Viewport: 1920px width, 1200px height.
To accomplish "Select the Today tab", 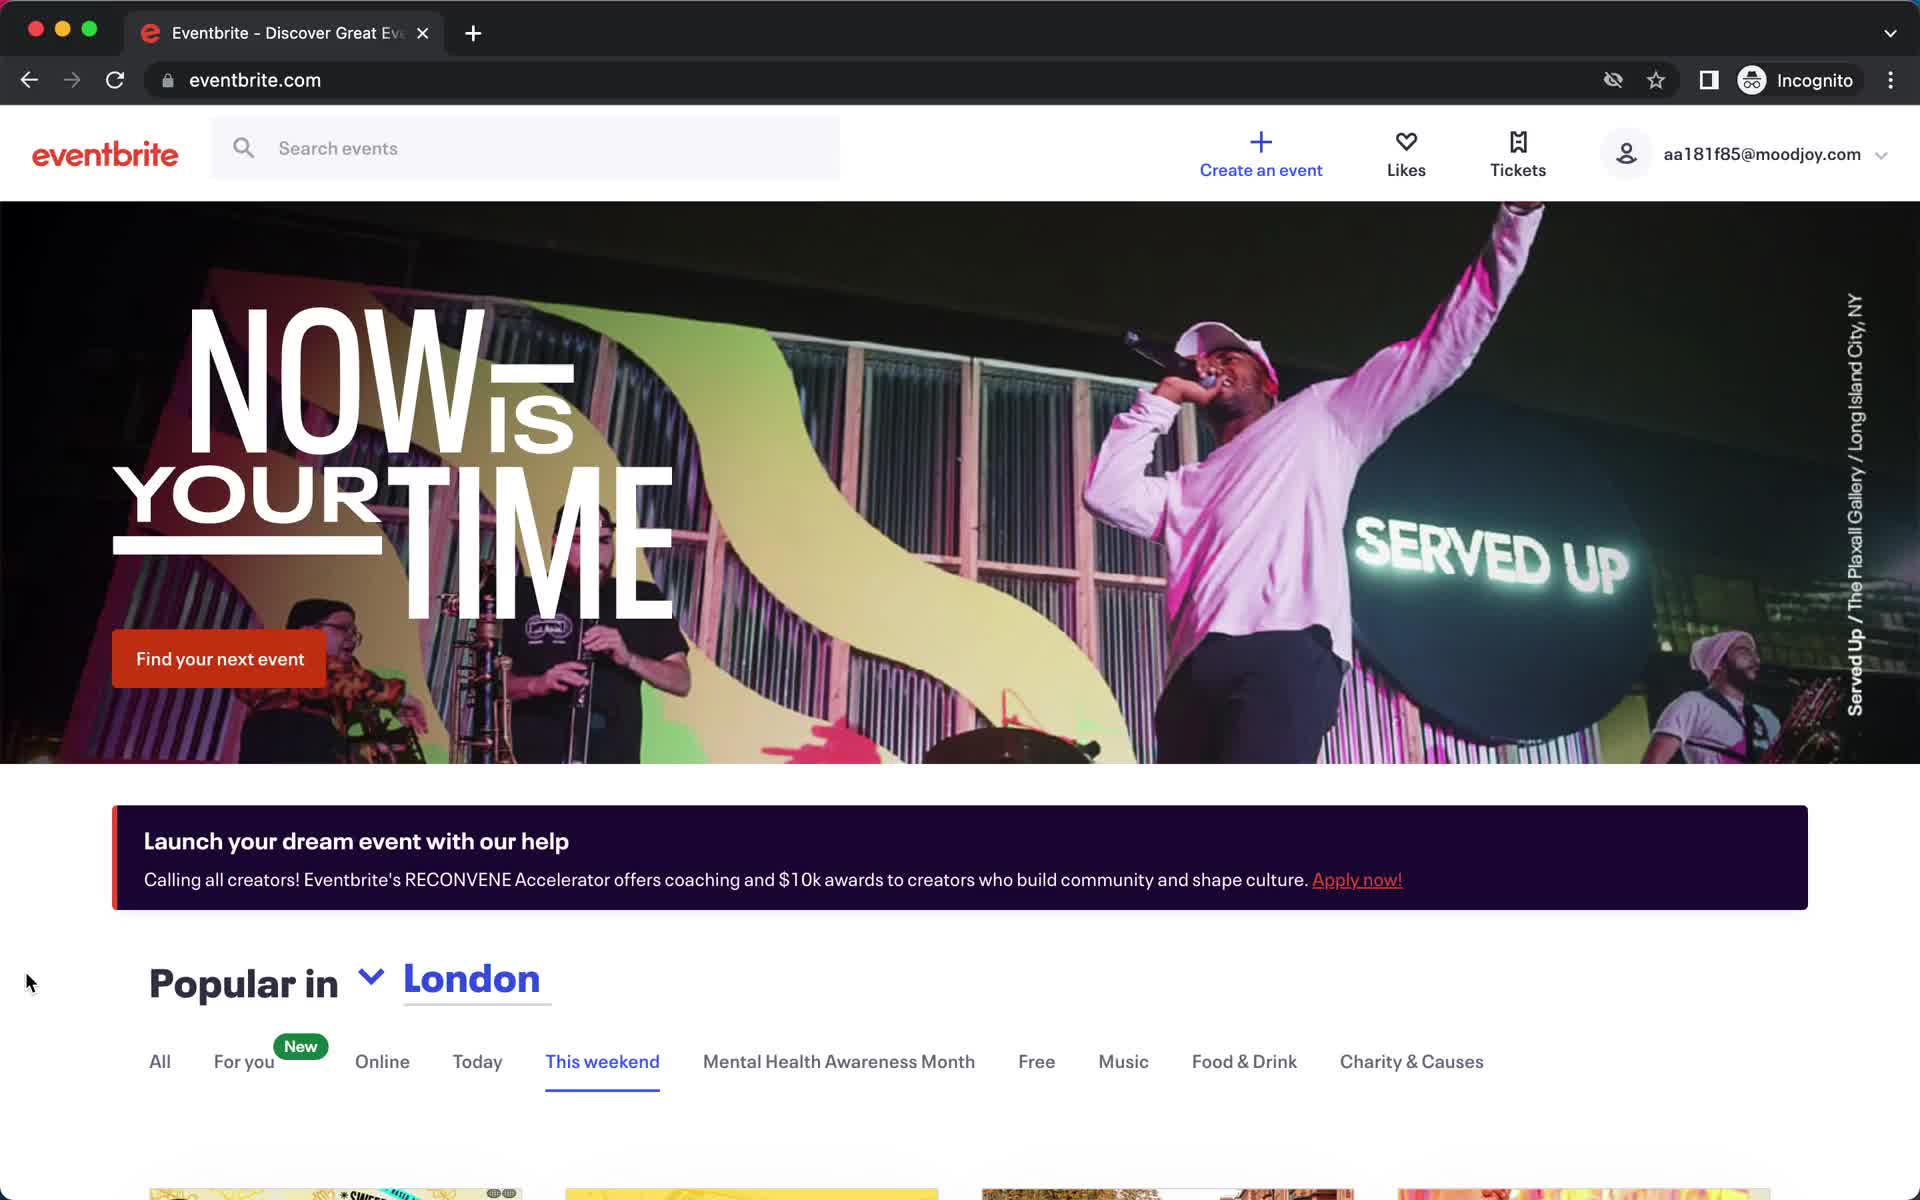I will coord(477,1062).
